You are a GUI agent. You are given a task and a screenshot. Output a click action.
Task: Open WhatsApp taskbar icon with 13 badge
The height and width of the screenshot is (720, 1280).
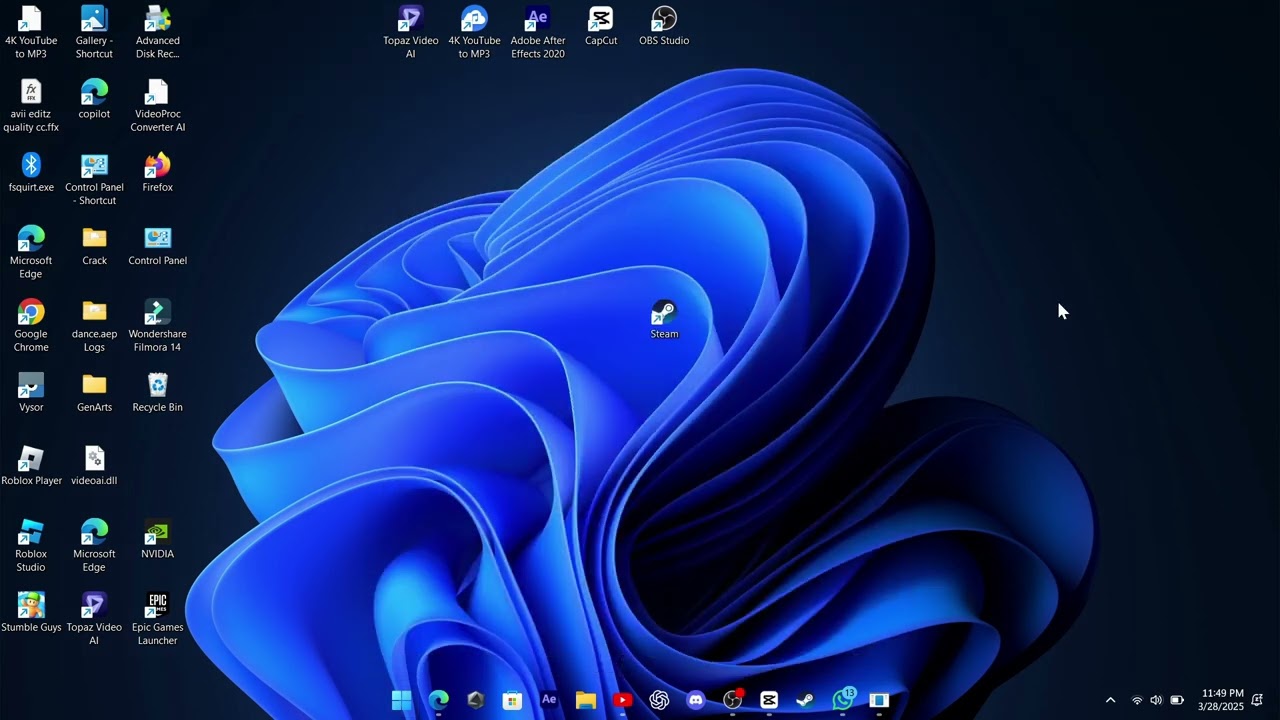pyautogui.click(x=843, y=699)
